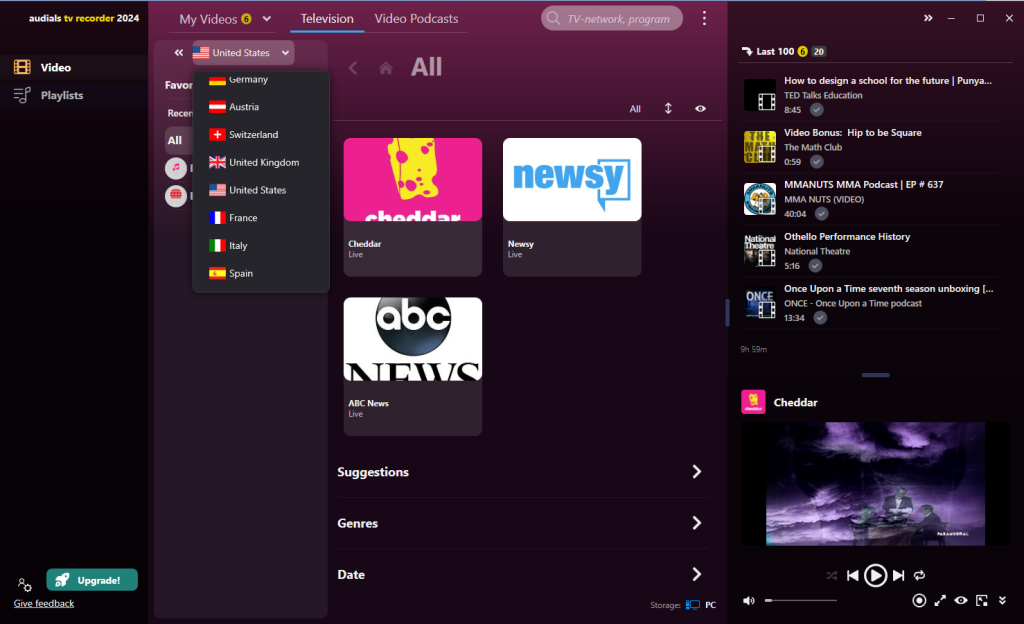Open the three-dot options menu
The width and height of the screenshot is (1024, 624).
click(704, 18)
